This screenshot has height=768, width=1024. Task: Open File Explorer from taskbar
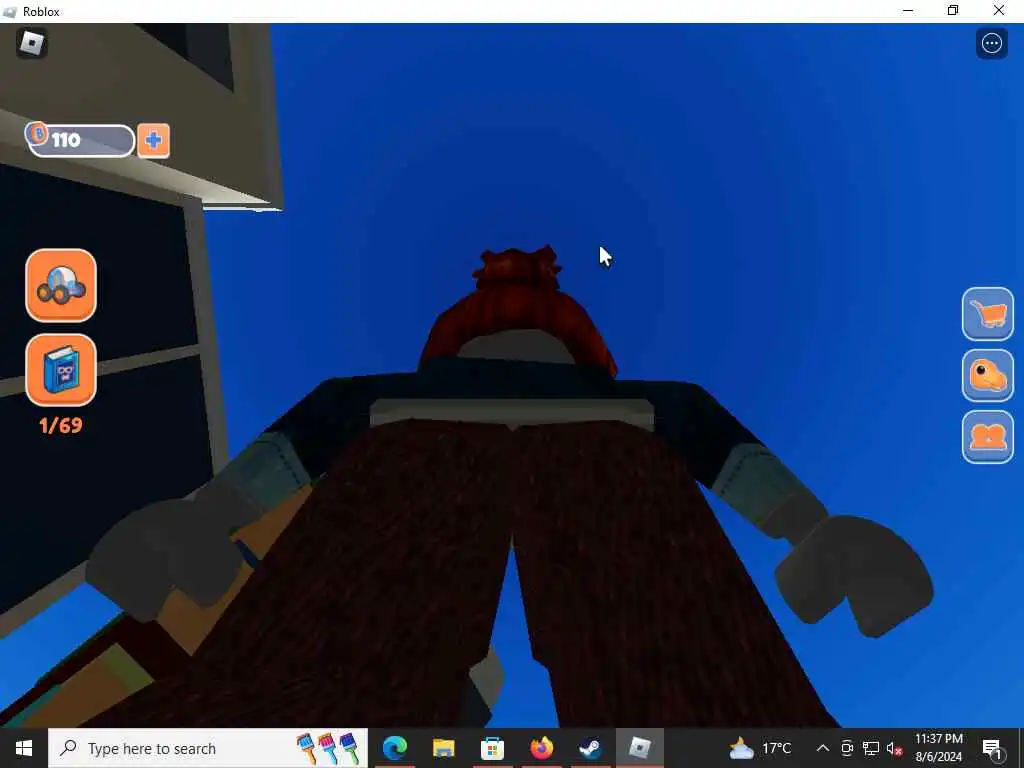tap(443, 748)
